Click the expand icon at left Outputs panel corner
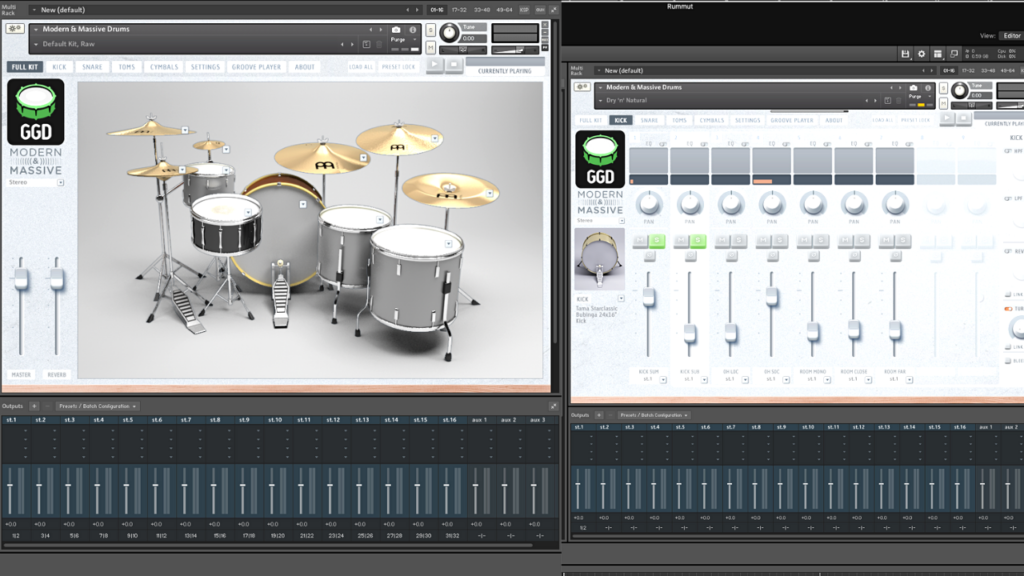This screenshot has height=576, width=1024. click(553, 406)
